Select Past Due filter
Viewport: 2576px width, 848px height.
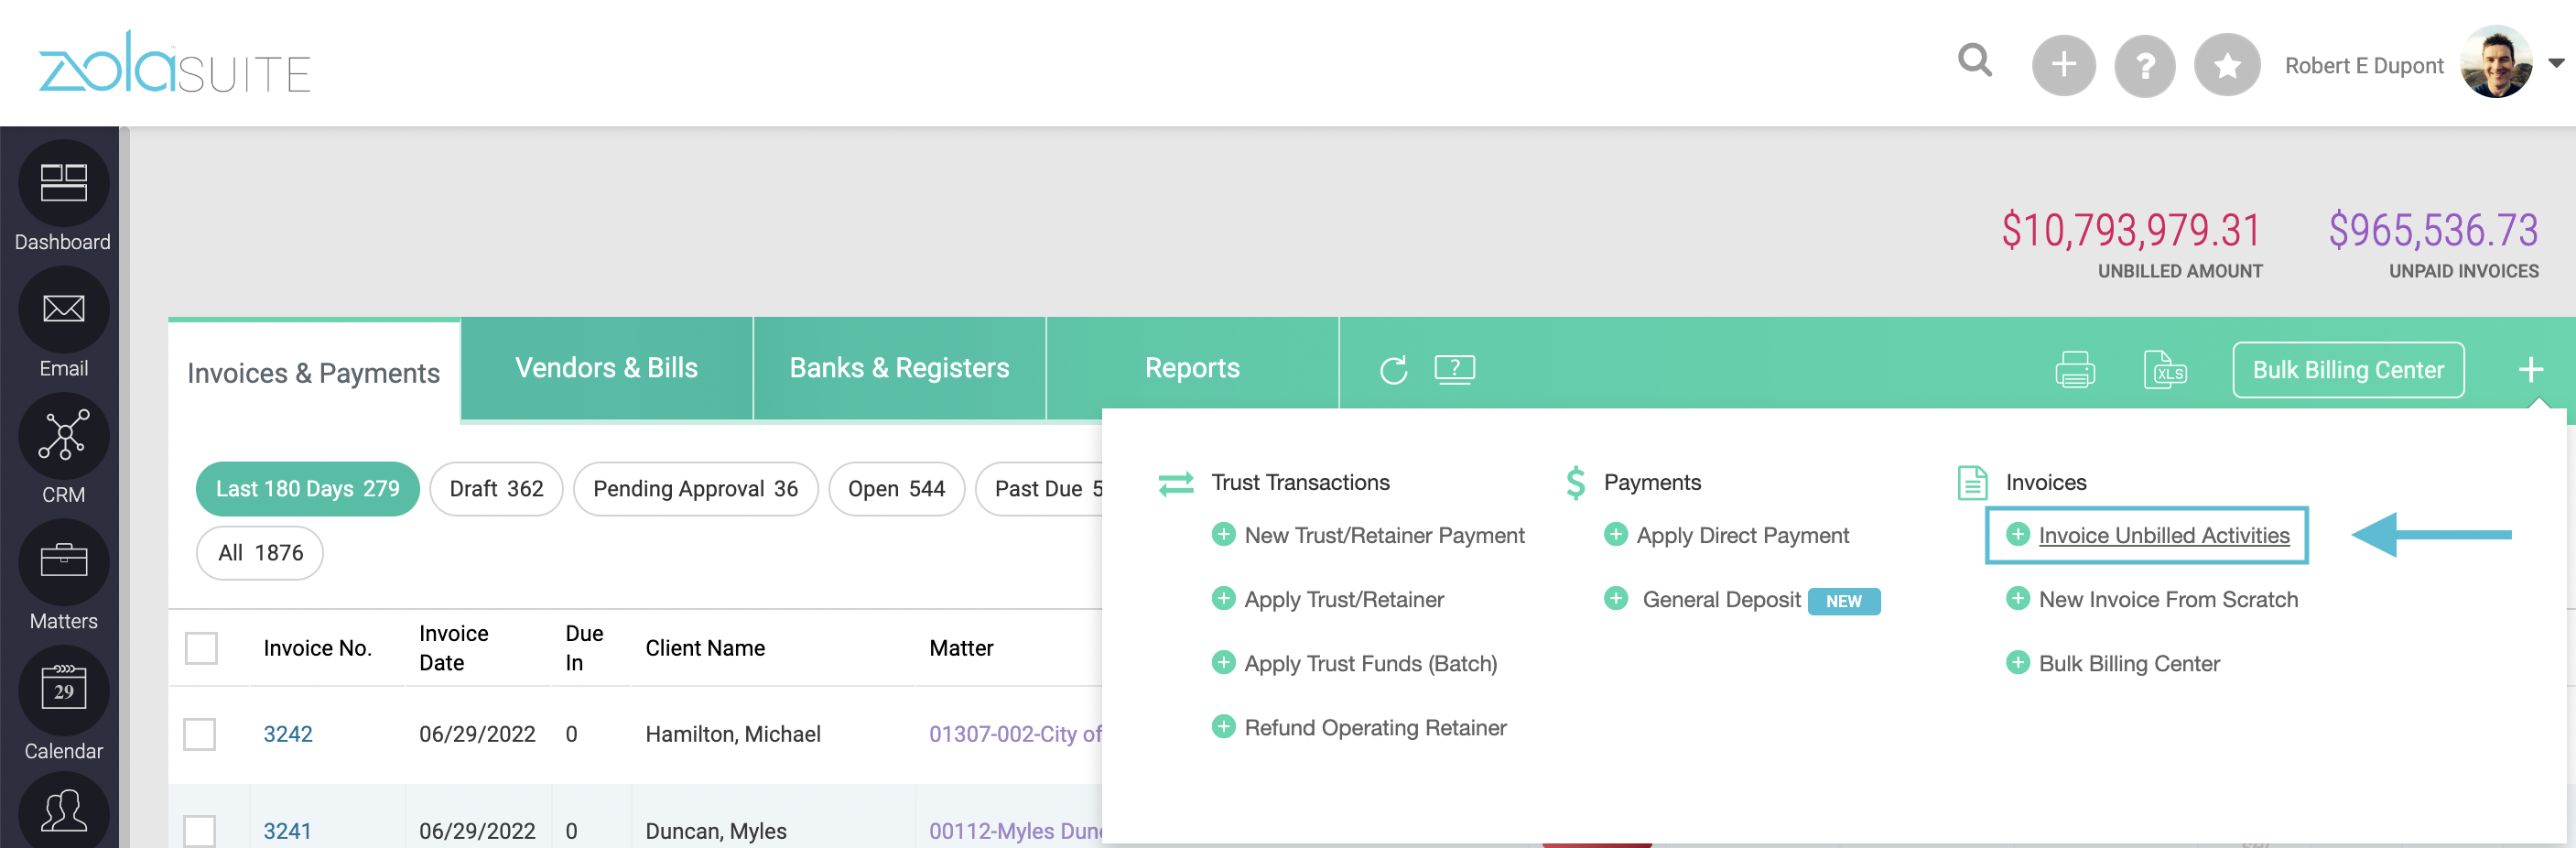click(1040, 488)
